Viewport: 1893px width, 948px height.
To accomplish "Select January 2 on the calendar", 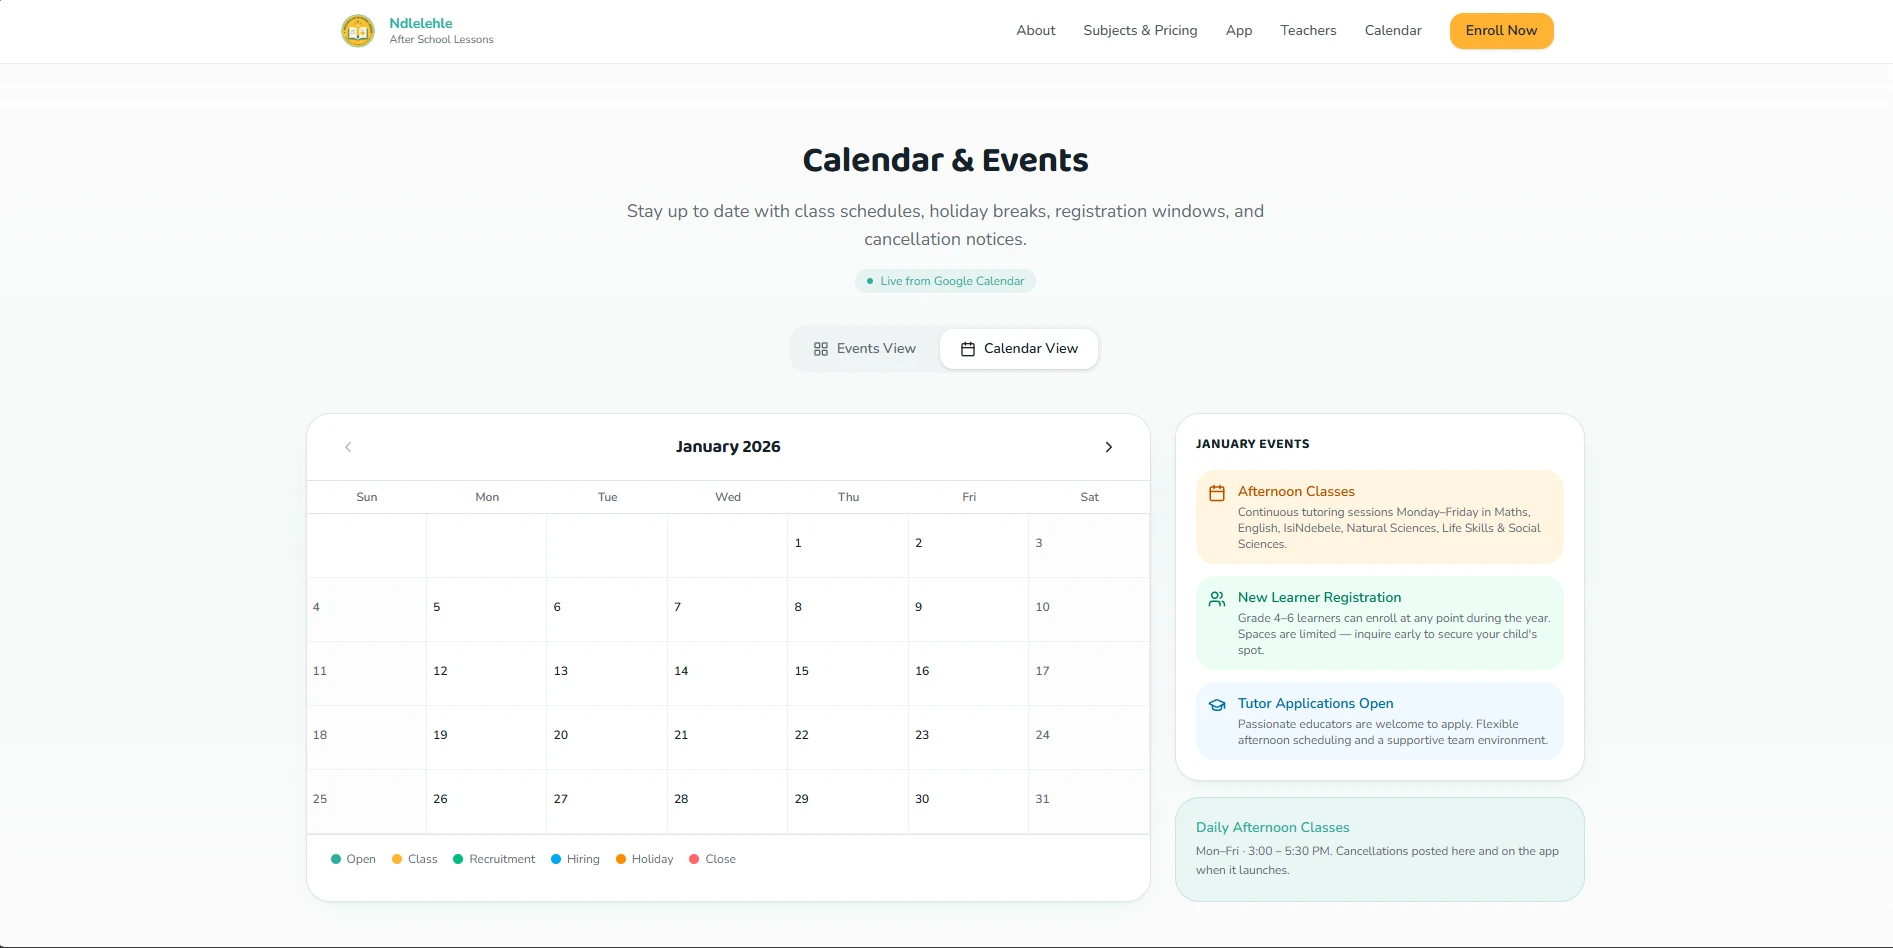I will click(x=968, y=546).
